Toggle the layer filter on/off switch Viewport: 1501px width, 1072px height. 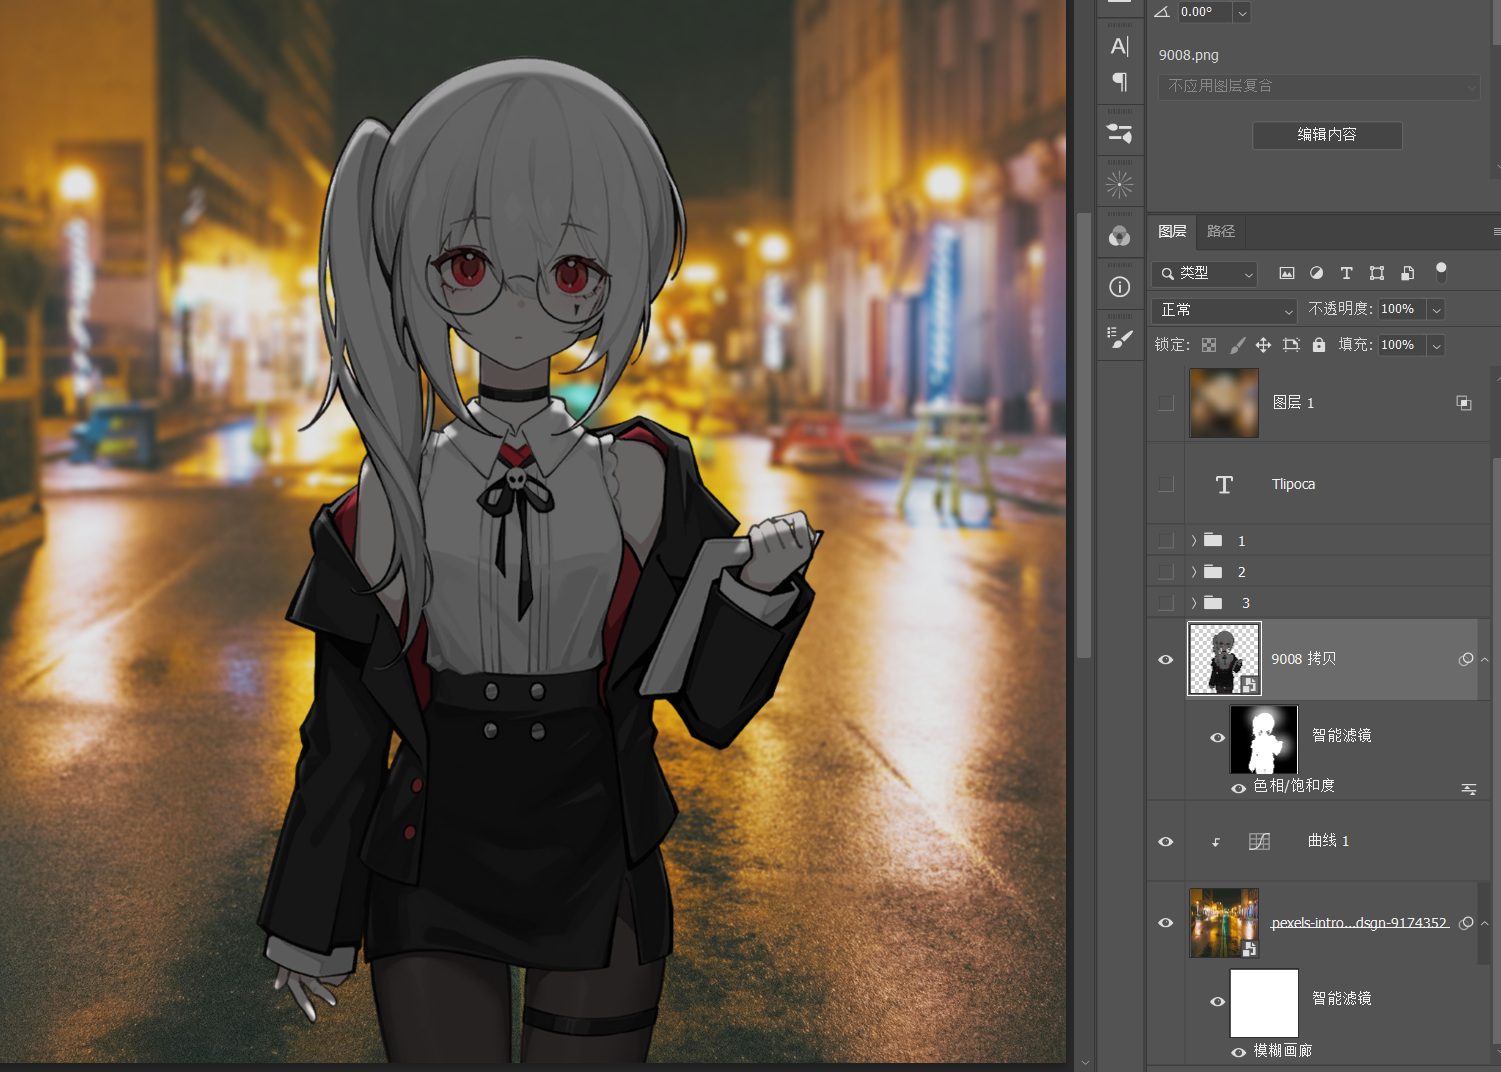click(x=1440, y=271)
